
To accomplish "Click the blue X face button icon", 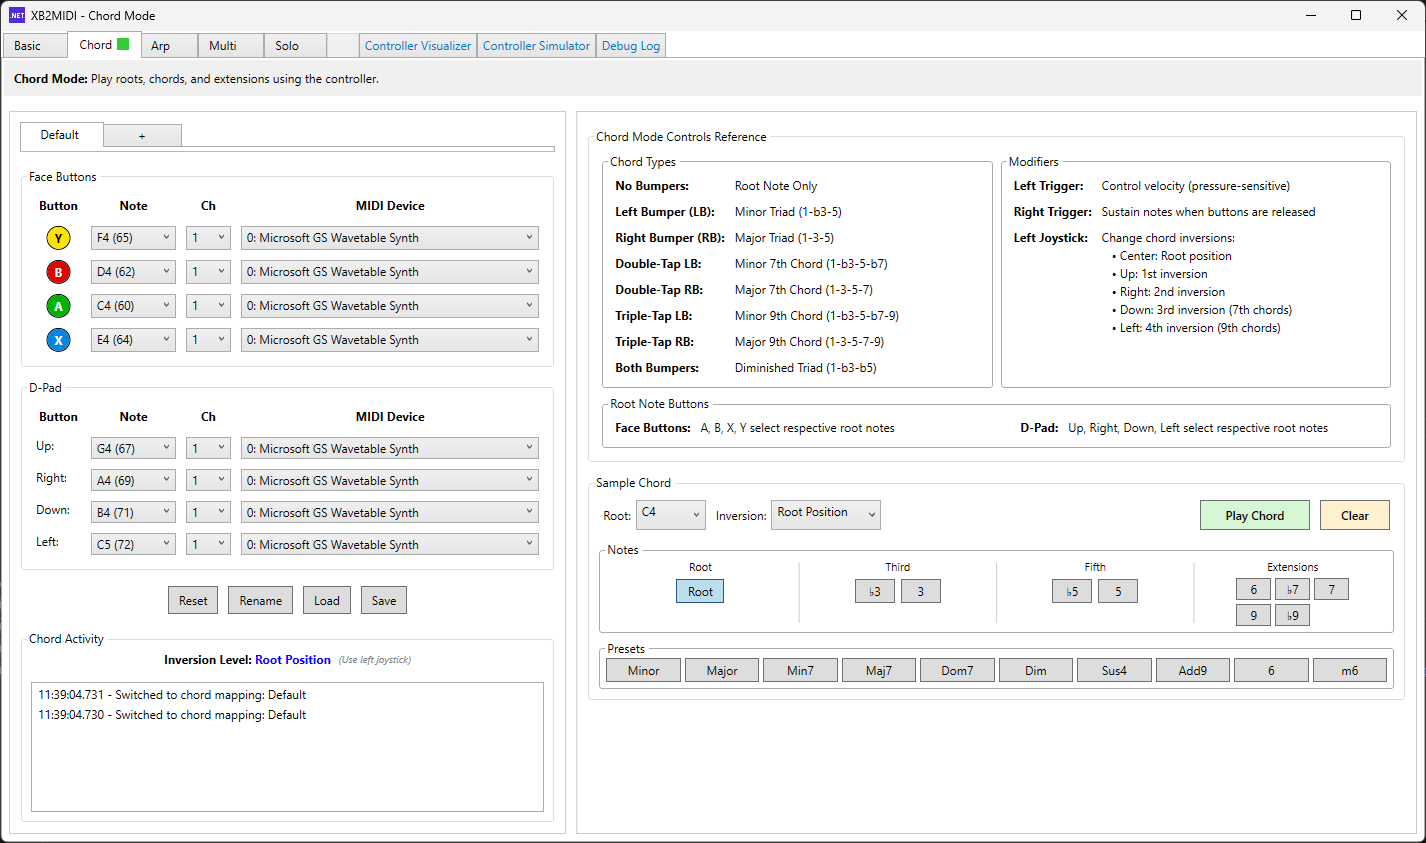I will [58, 340].
